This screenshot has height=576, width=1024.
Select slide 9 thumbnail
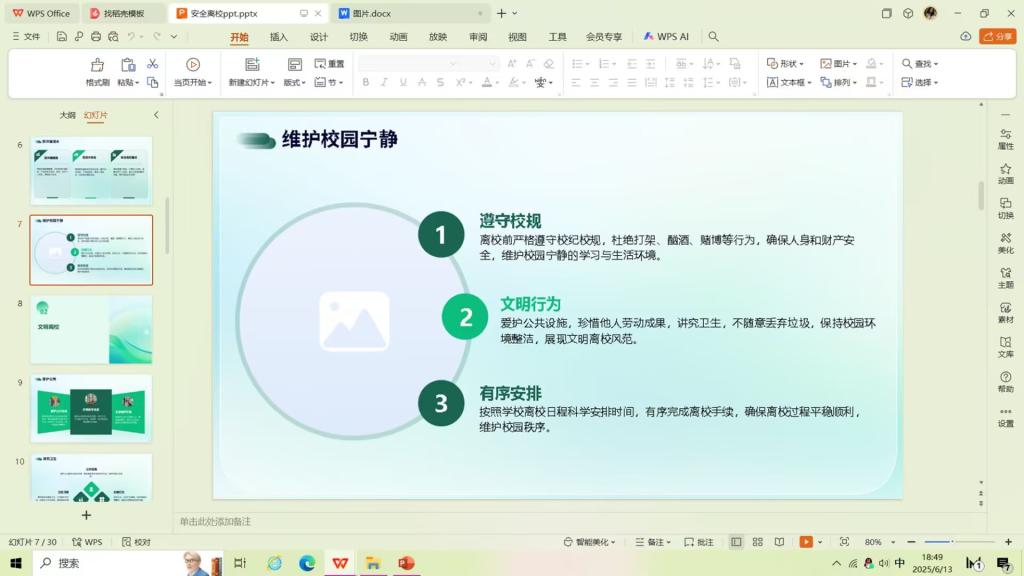[x=91, y=408]
